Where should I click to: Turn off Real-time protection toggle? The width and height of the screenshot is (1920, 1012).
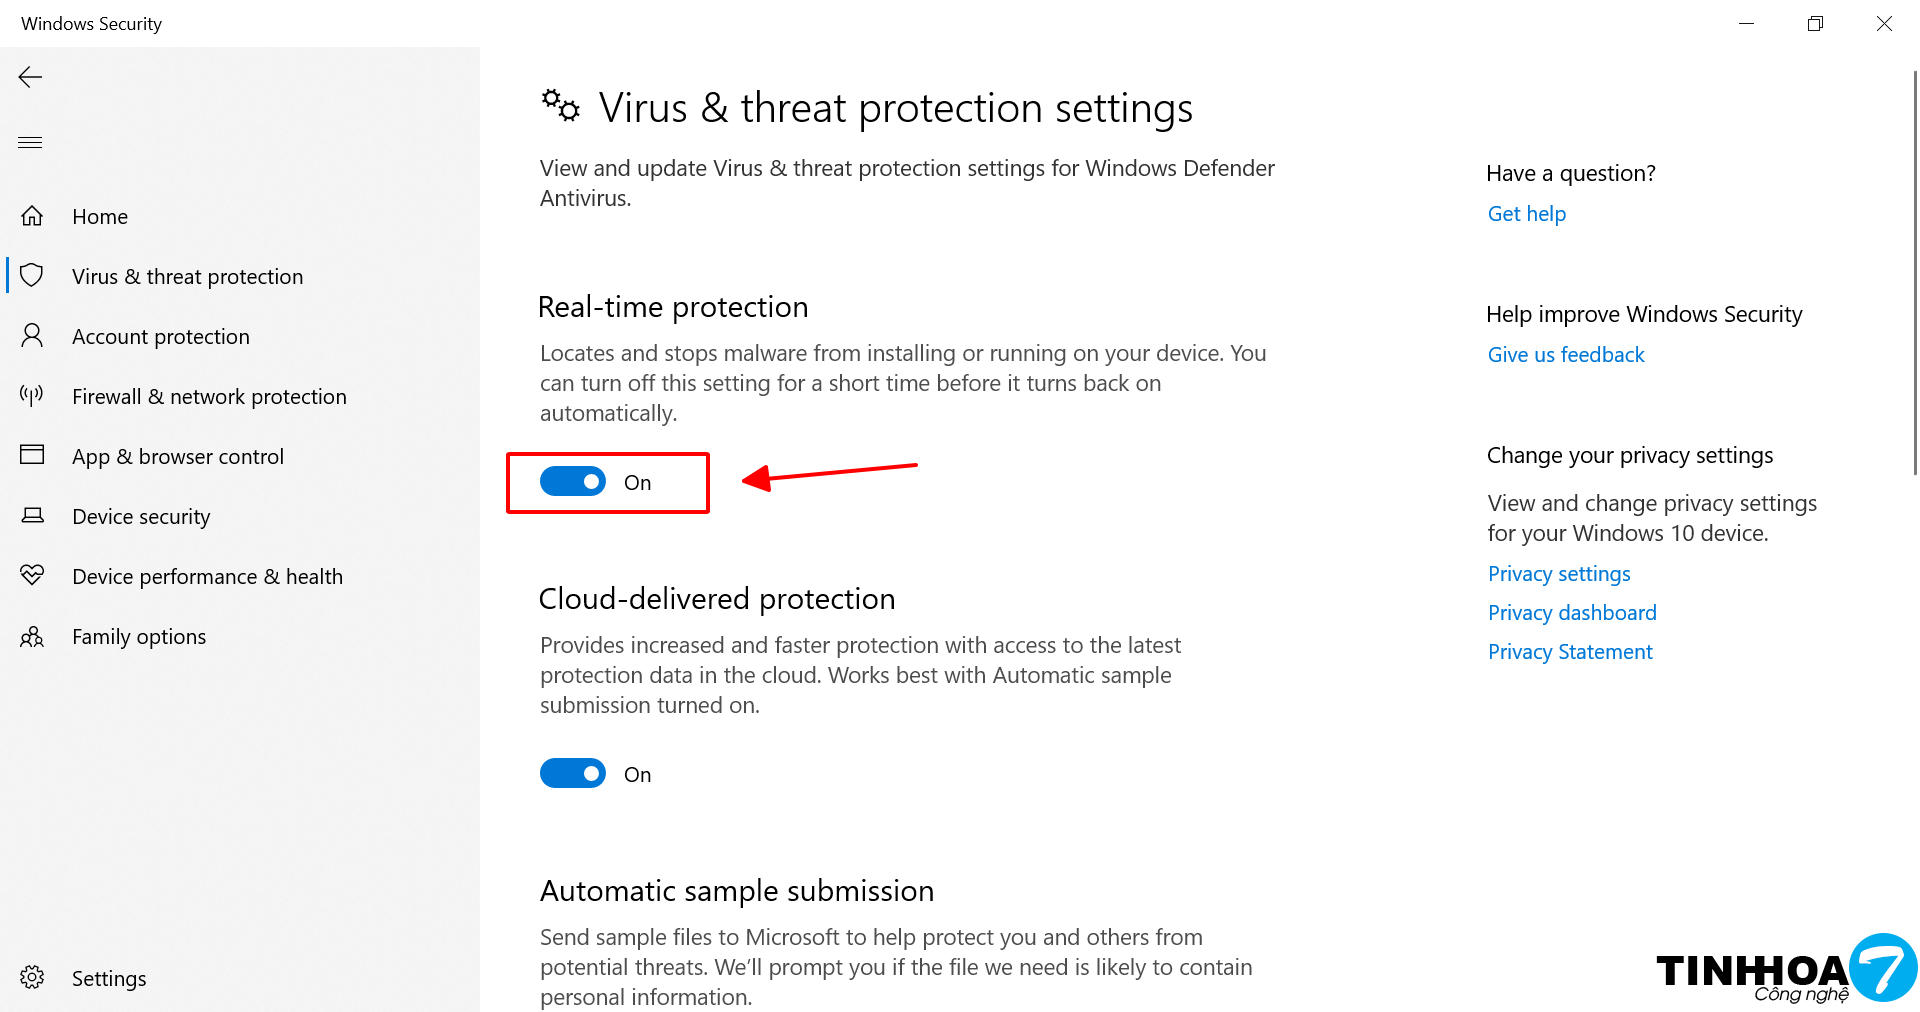click(573, 482)
